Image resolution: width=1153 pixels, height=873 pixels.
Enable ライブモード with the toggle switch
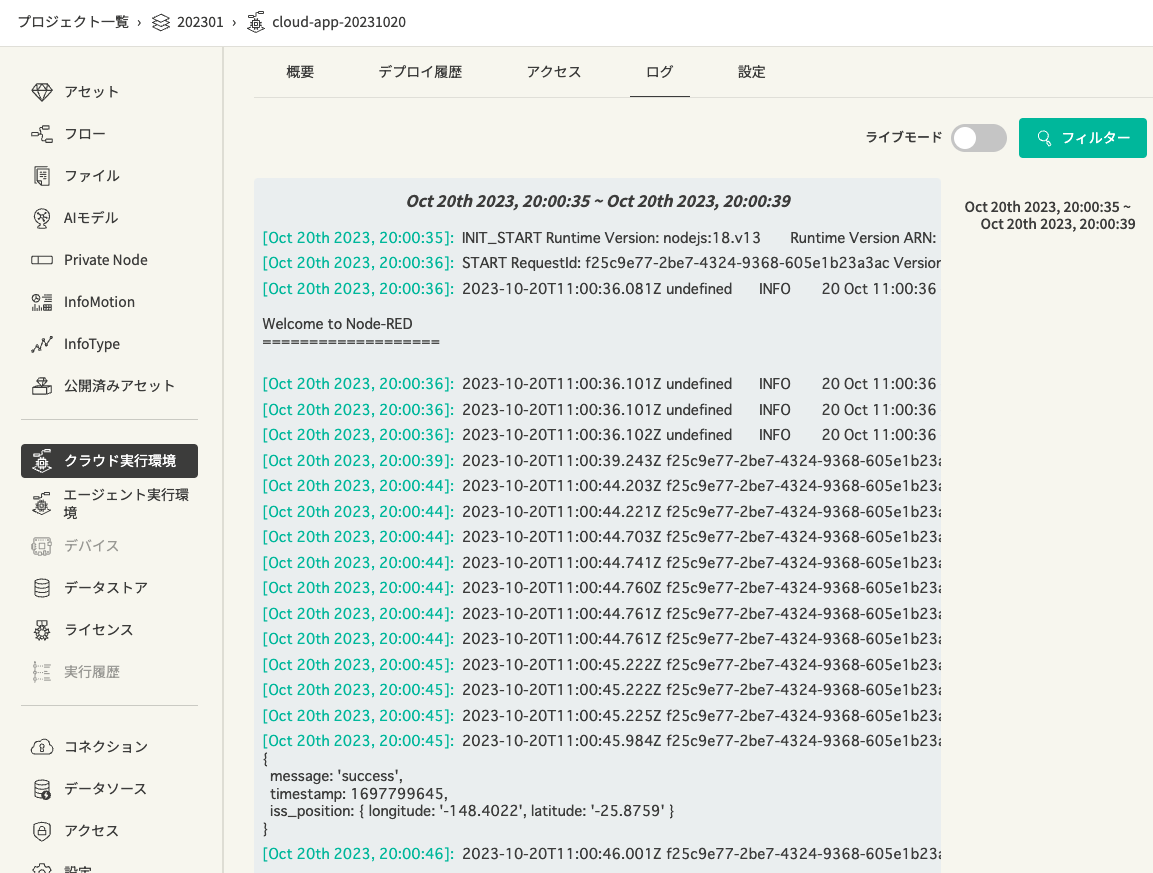978,138
